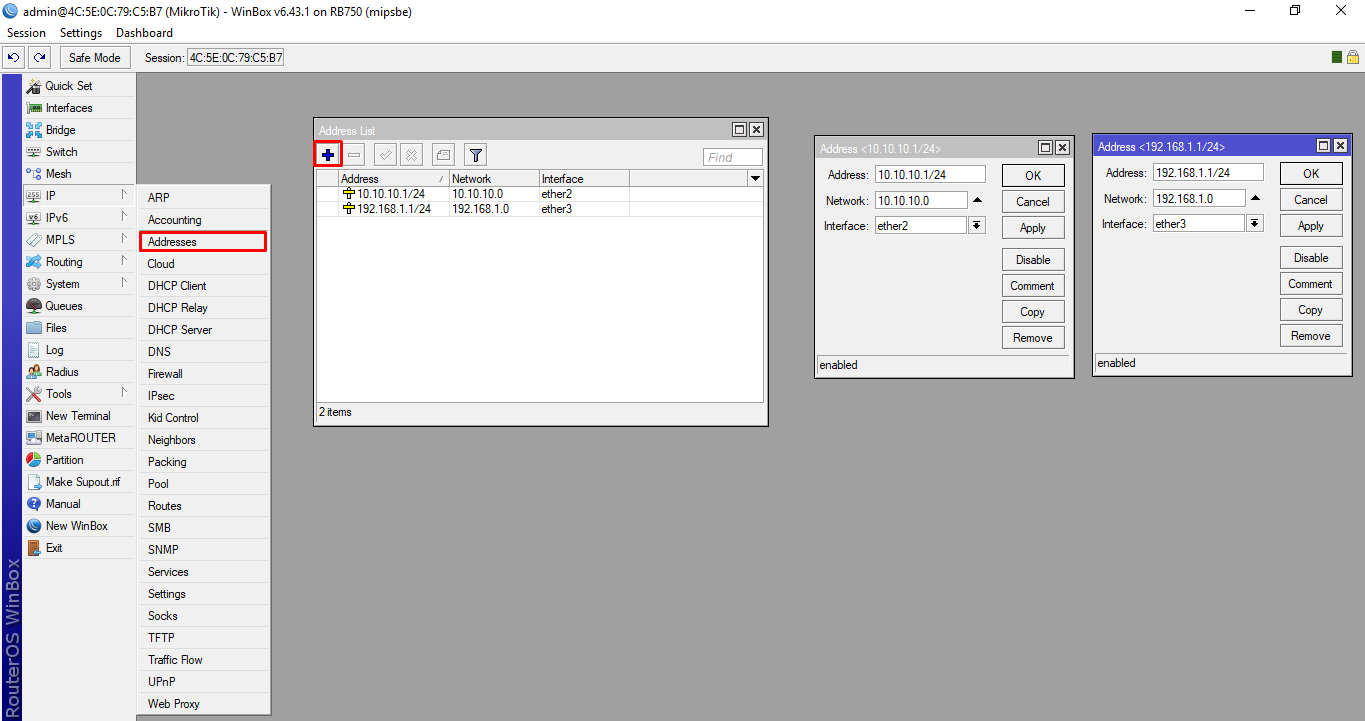The image size is (1365, 721).
Task: Open the Session menu
Action: 26,33
